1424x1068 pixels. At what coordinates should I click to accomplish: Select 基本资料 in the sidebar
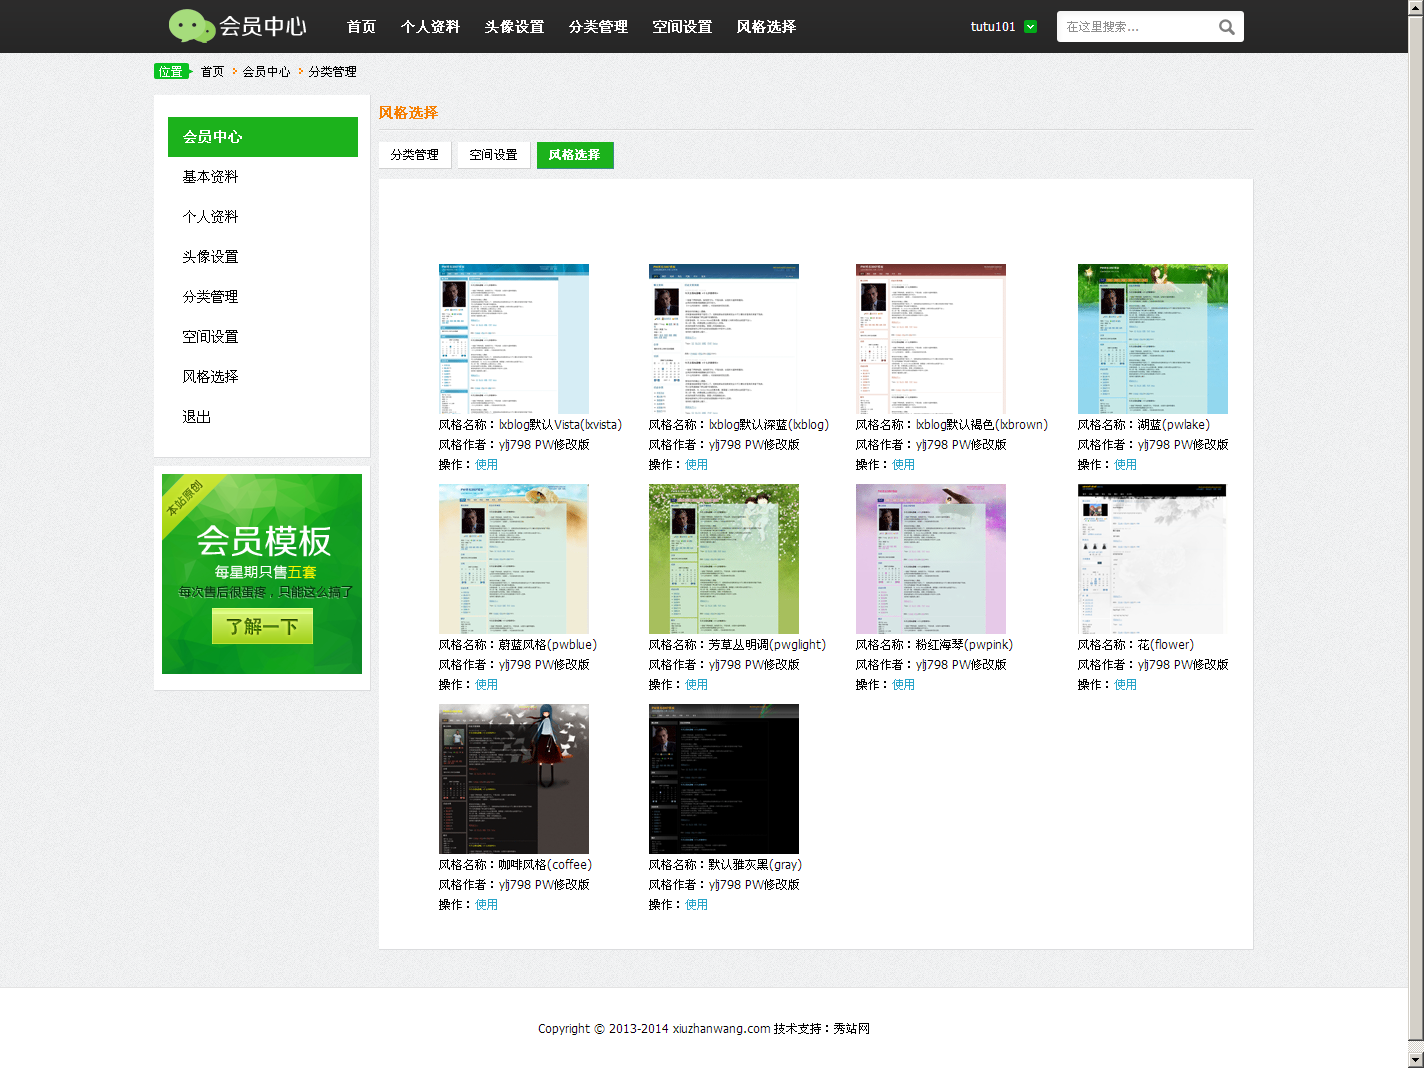click(x=210, y=177)
